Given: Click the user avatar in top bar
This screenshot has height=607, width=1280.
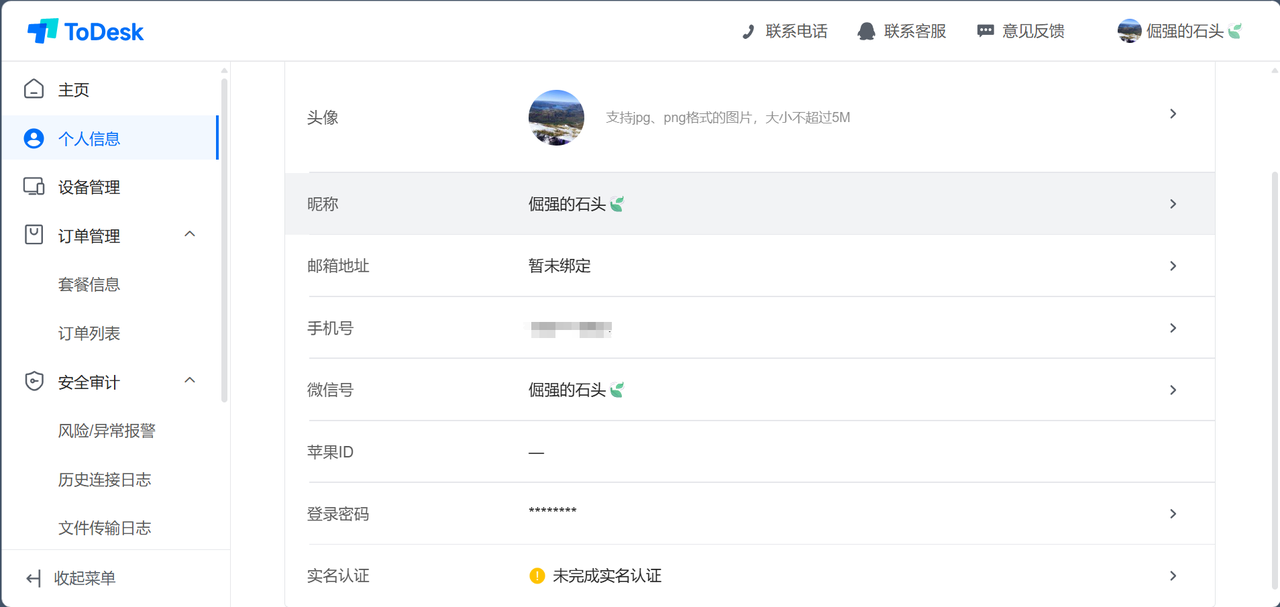Looking at the screenshot, I should pyautogui.click(x=1129, y=31).
